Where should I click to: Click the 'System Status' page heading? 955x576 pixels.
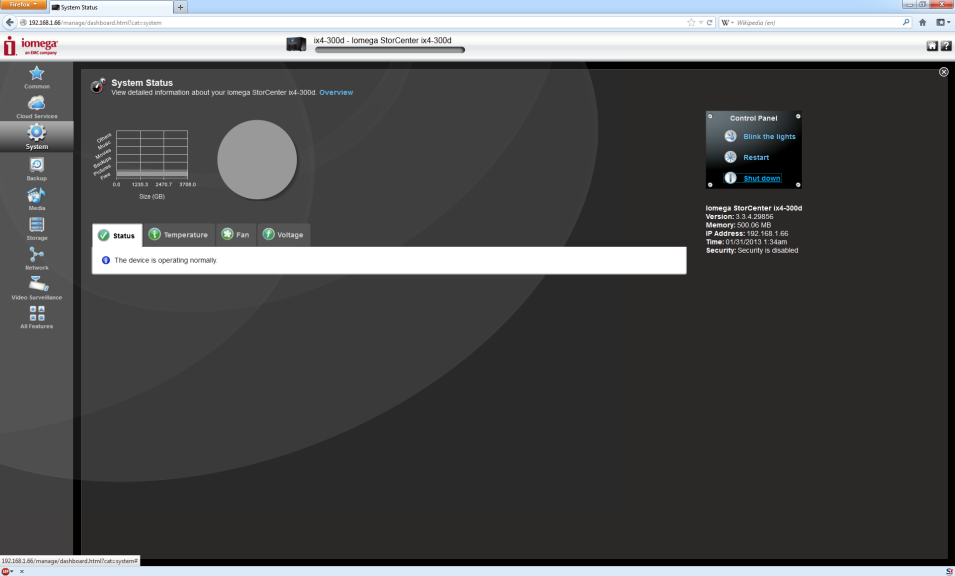point(142,83)
